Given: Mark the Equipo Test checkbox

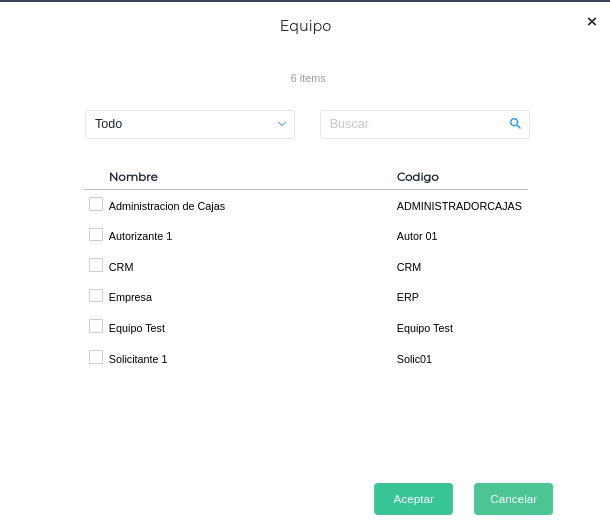Looking at the screenshot, I should [96, 326].
